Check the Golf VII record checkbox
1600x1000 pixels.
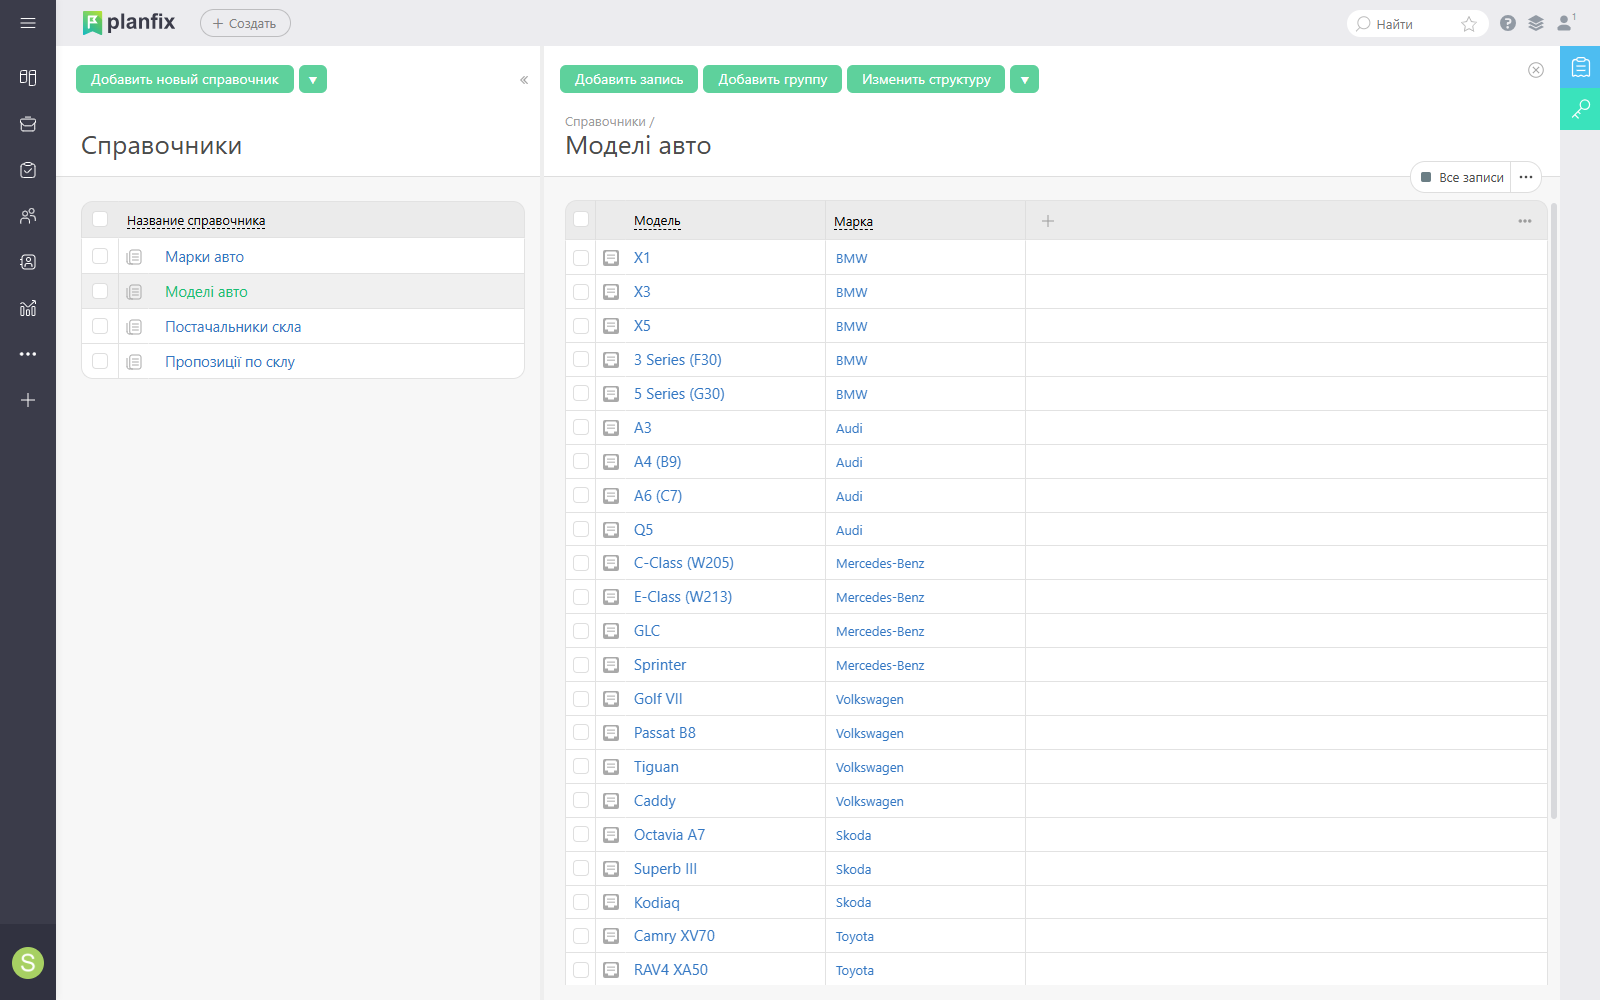pyautogui.click(x=581, y=699)
